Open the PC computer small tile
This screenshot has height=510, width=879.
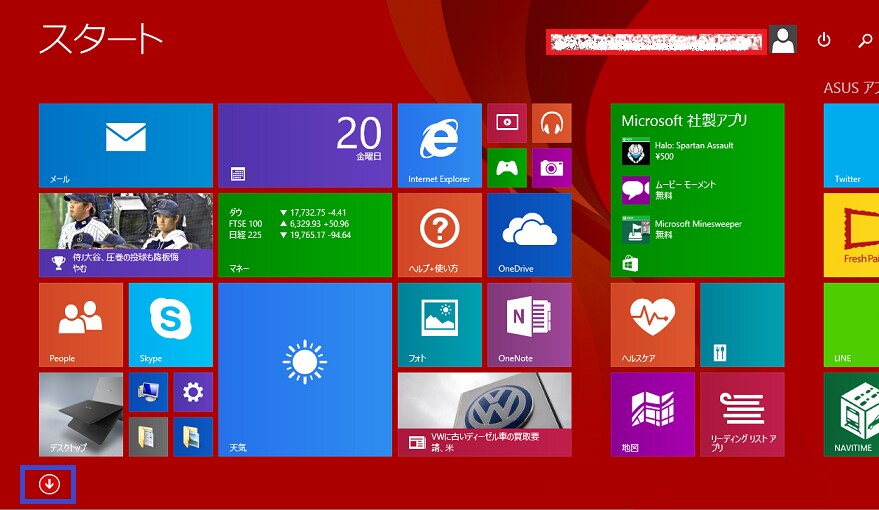(x=148, y=392)
